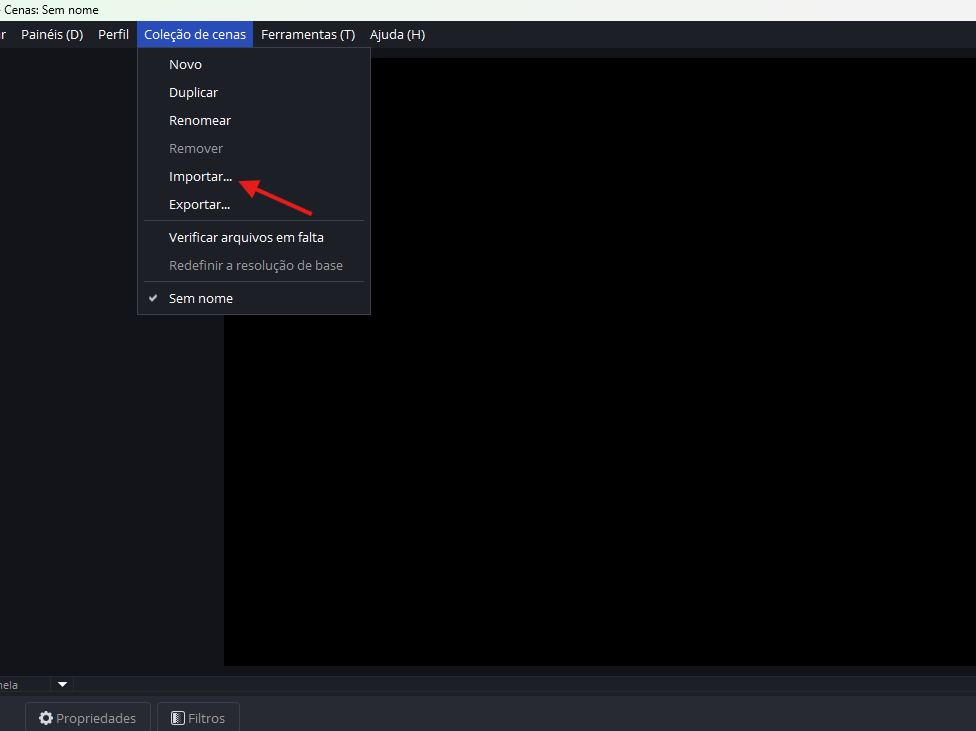Click the Propriedades gear icon
Screen dimensions: 976x731
46,718
